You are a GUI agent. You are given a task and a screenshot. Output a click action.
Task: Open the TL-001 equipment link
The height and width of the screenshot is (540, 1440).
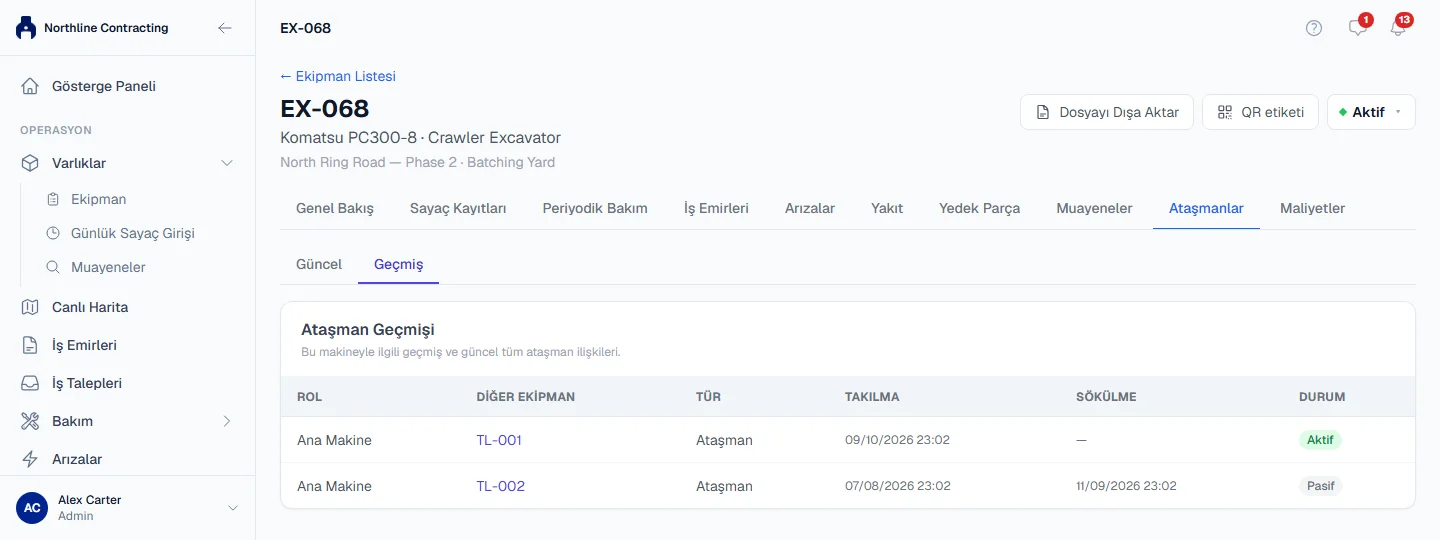[x=499, y=440]
